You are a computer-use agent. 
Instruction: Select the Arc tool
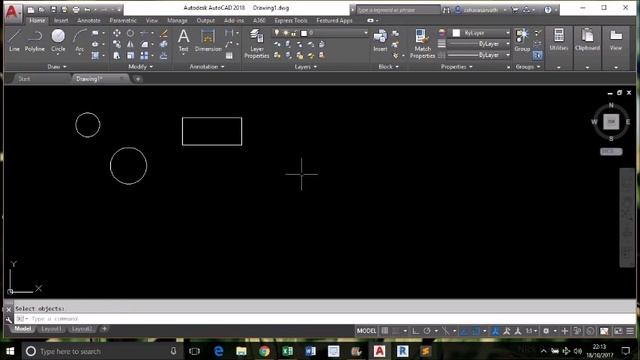(79, 40)
